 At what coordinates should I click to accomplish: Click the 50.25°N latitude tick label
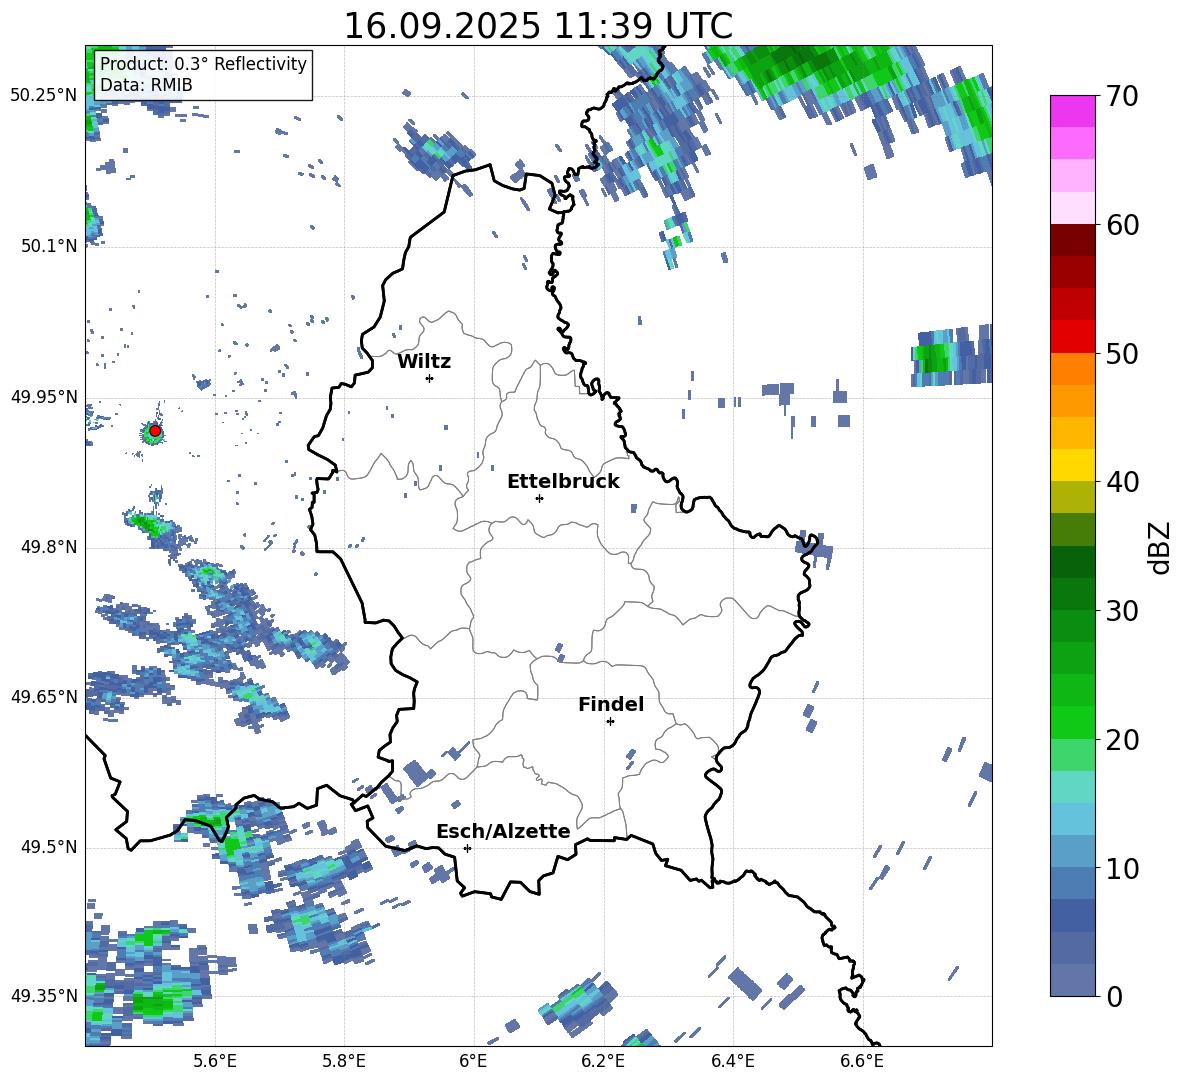[x=44, y=96]
